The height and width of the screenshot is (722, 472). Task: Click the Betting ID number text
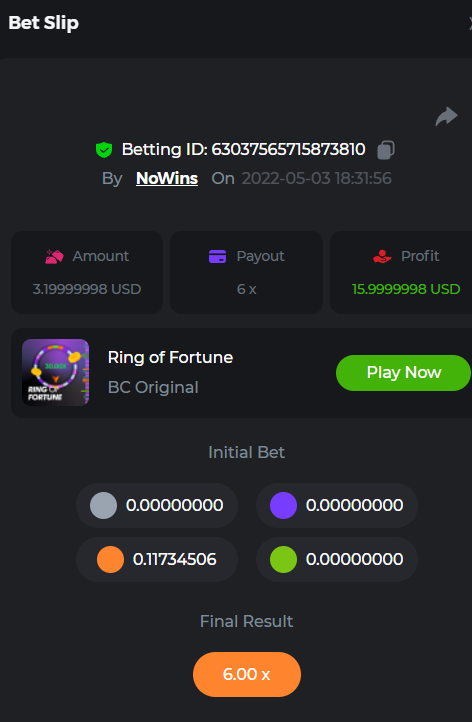[288, 150]
